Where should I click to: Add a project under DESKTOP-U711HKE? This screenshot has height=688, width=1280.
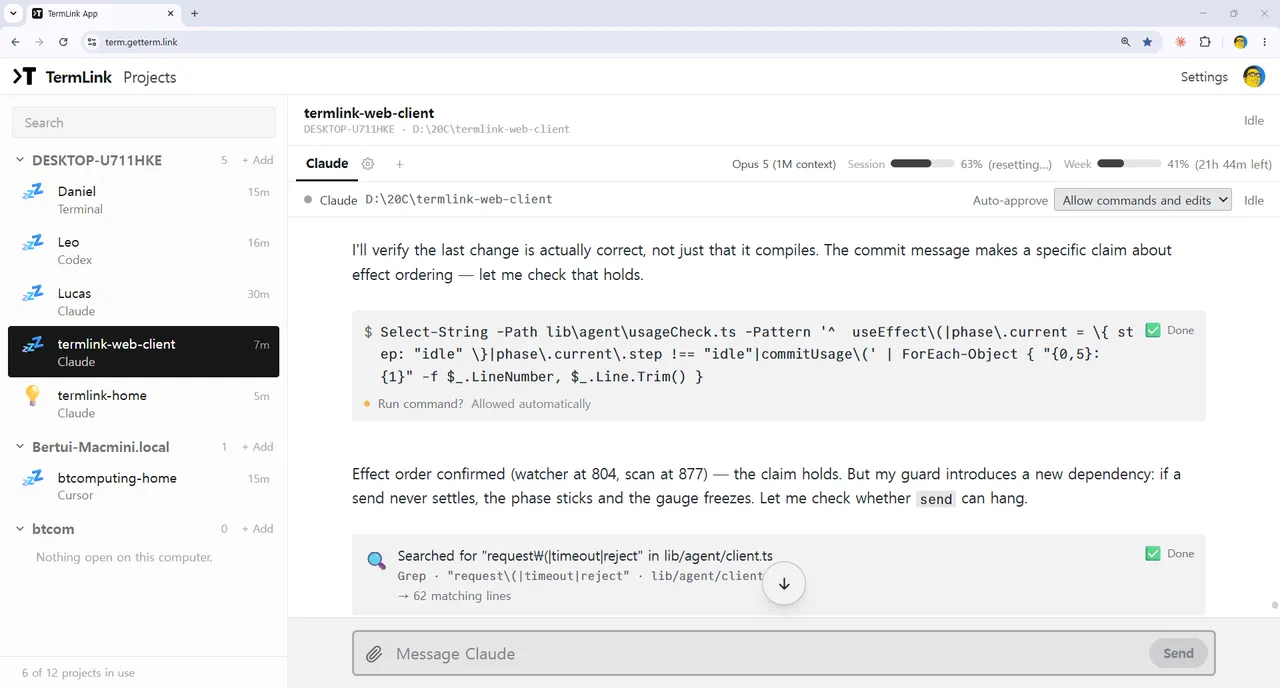point(258,160)
